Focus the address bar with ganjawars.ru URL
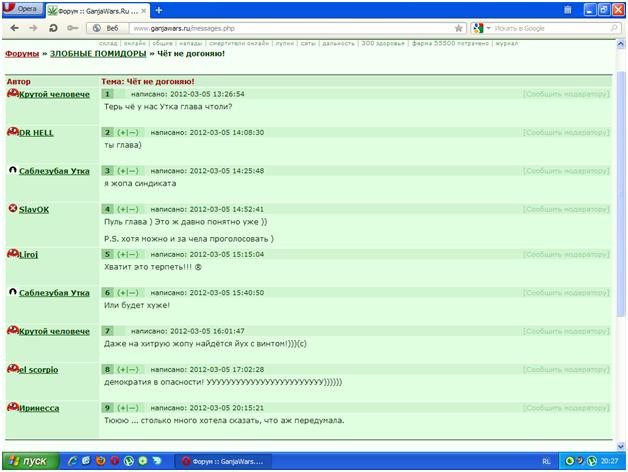The width and height of the screenshot is (628, 472). pos(292,28)
